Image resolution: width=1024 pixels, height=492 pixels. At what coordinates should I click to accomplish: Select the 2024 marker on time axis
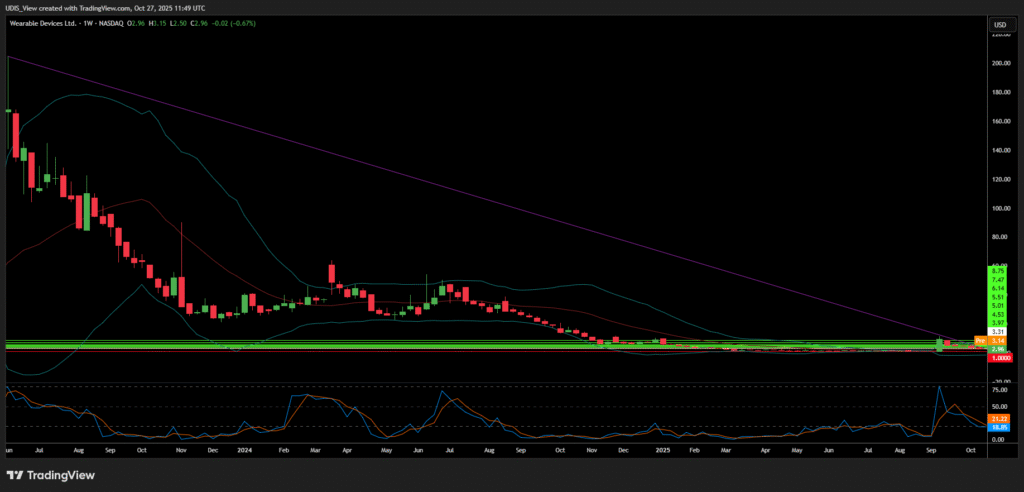245,451
